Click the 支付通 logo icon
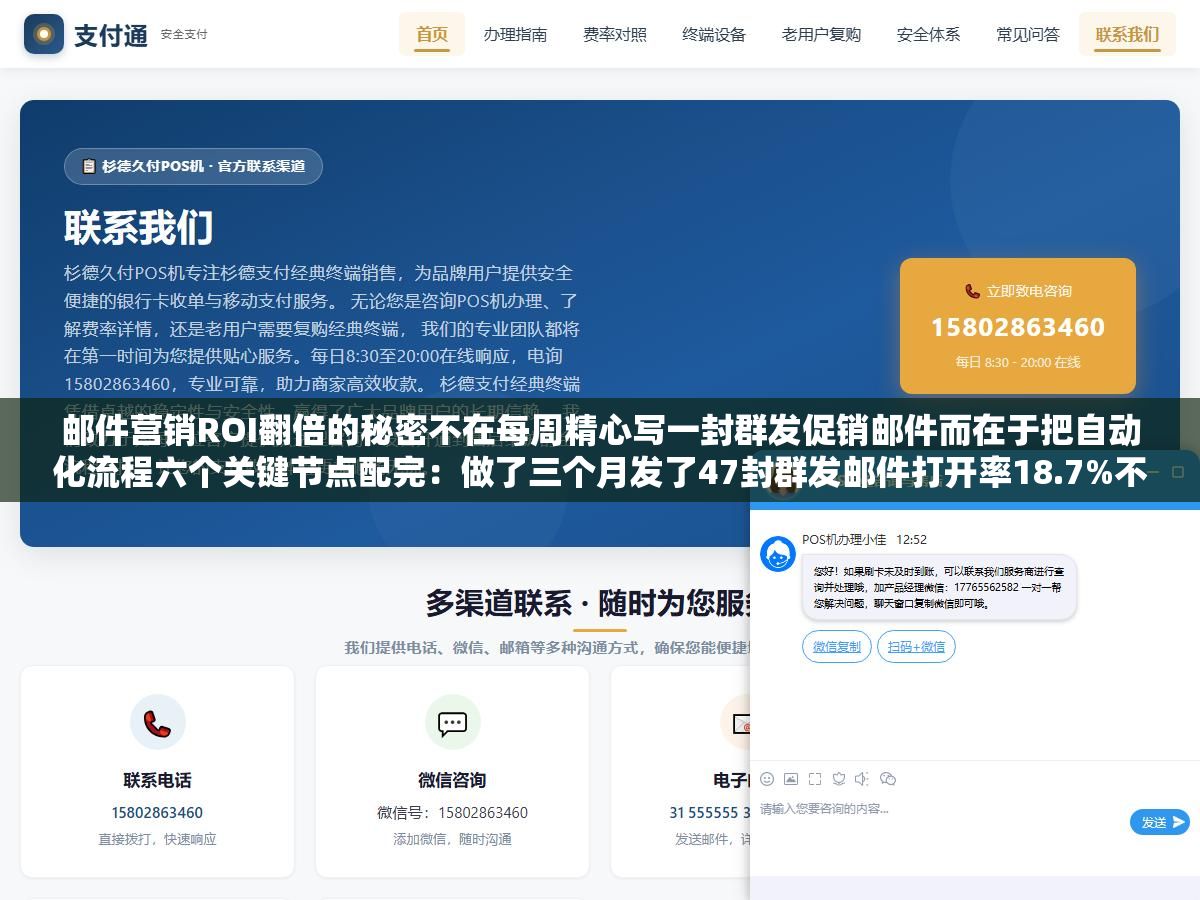Viewport: 1200px width, 900px height. coord(44,34)
